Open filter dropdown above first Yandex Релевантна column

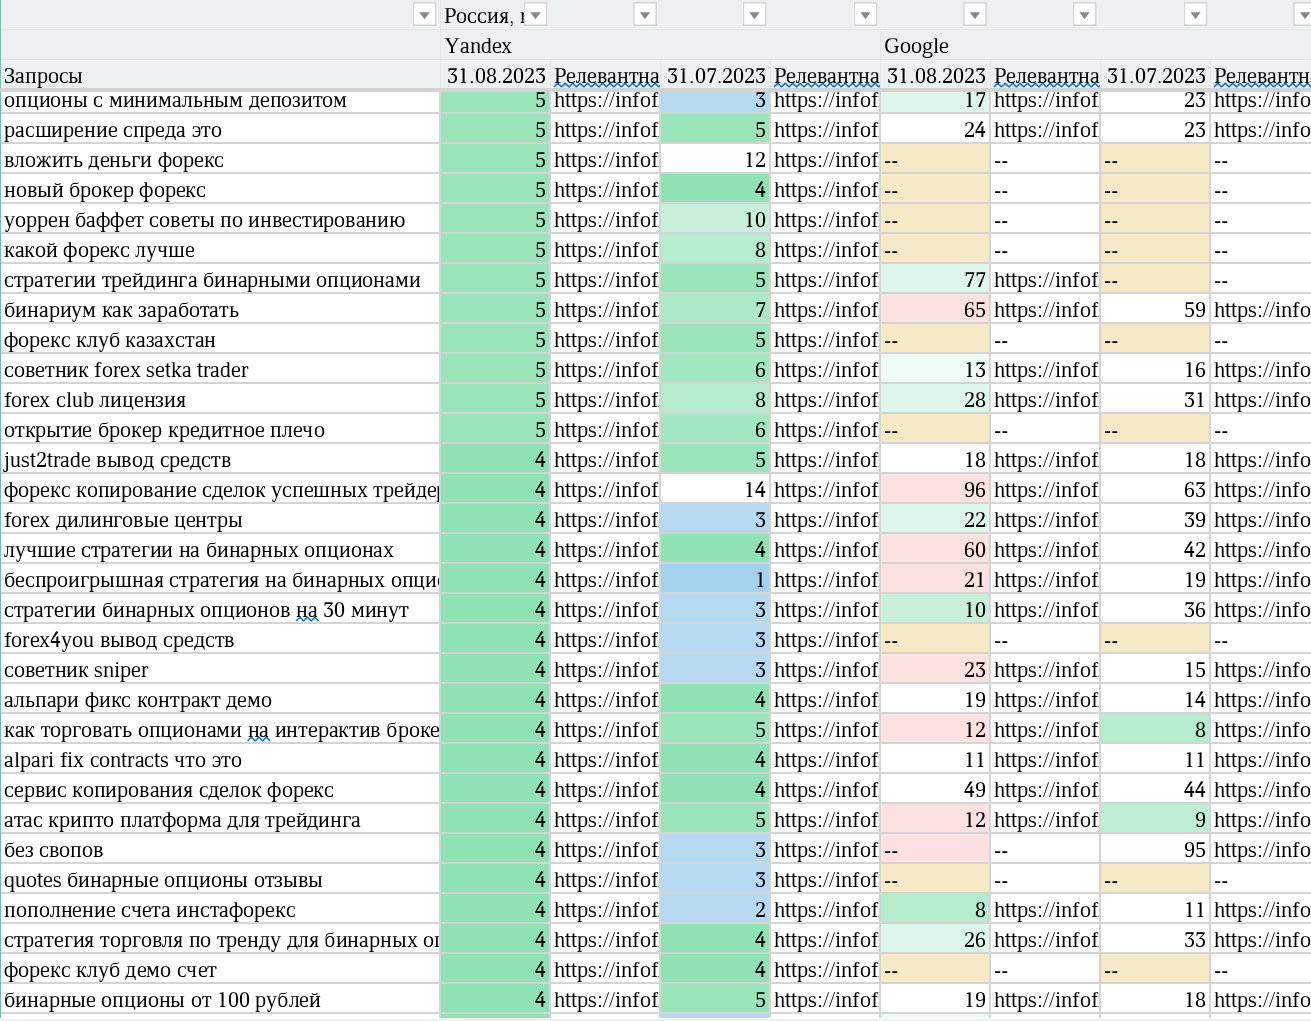click(645, 15)
